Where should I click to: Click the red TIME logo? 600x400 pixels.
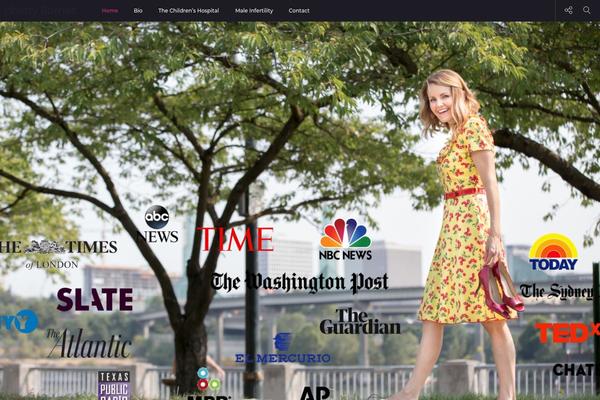click(x=235, y=239)
